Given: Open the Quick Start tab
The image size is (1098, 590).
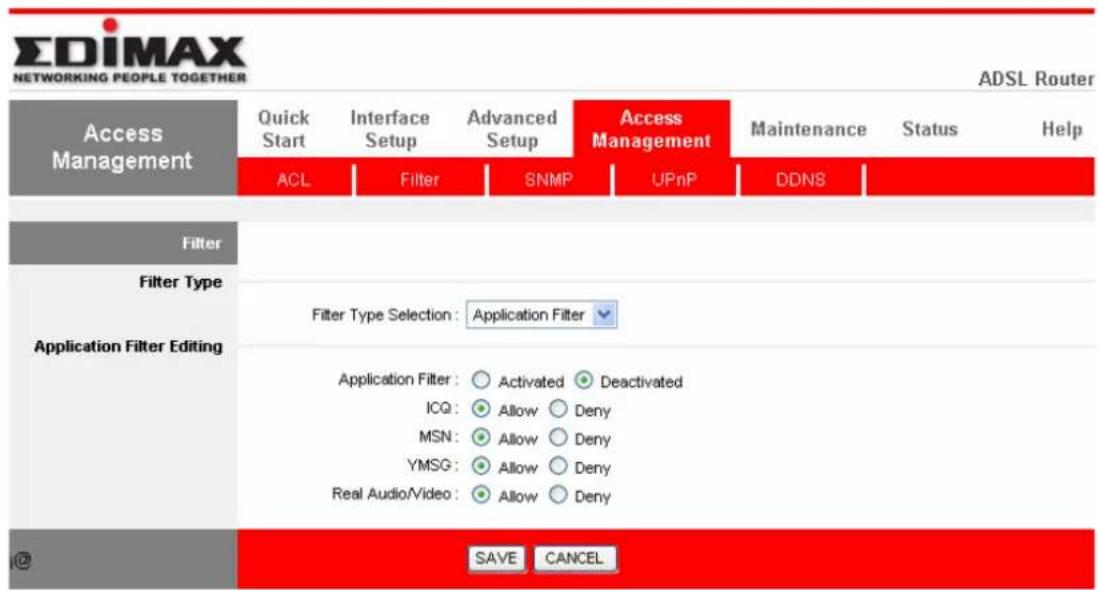Looking at the screenshot, I should 284,129.
